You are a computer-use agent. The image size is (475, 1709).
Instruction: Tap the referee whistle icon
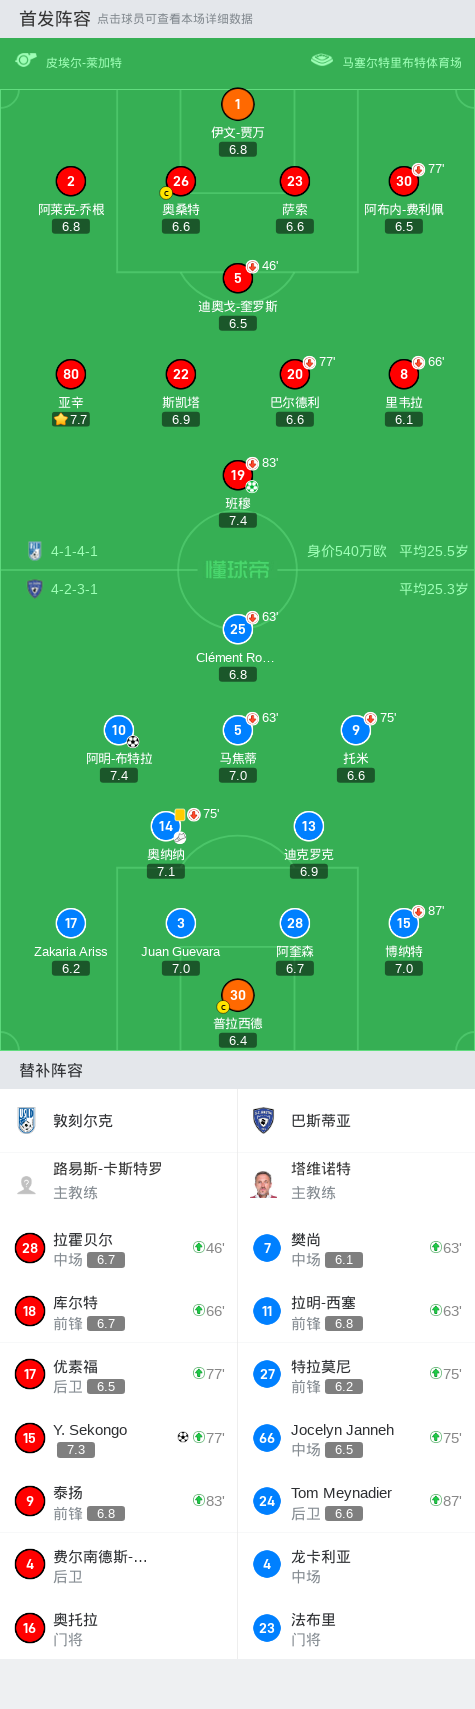[x=26, y=60]
